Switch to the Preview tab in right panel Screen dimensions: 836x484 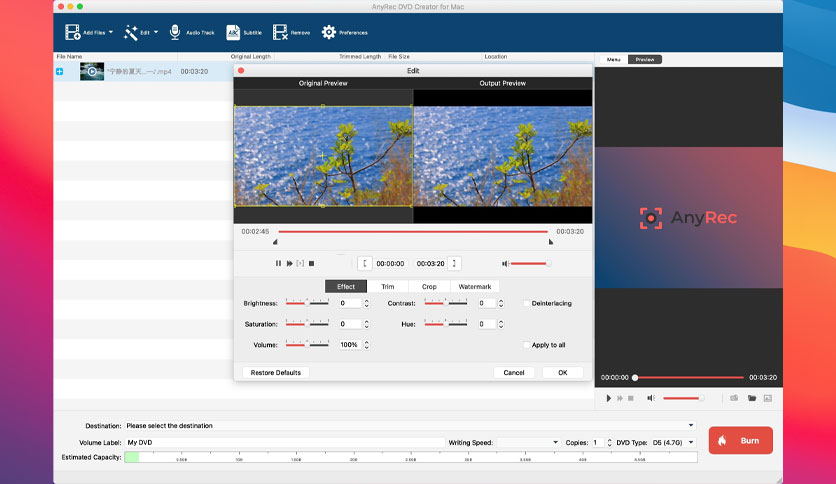(x=645, y=60)
